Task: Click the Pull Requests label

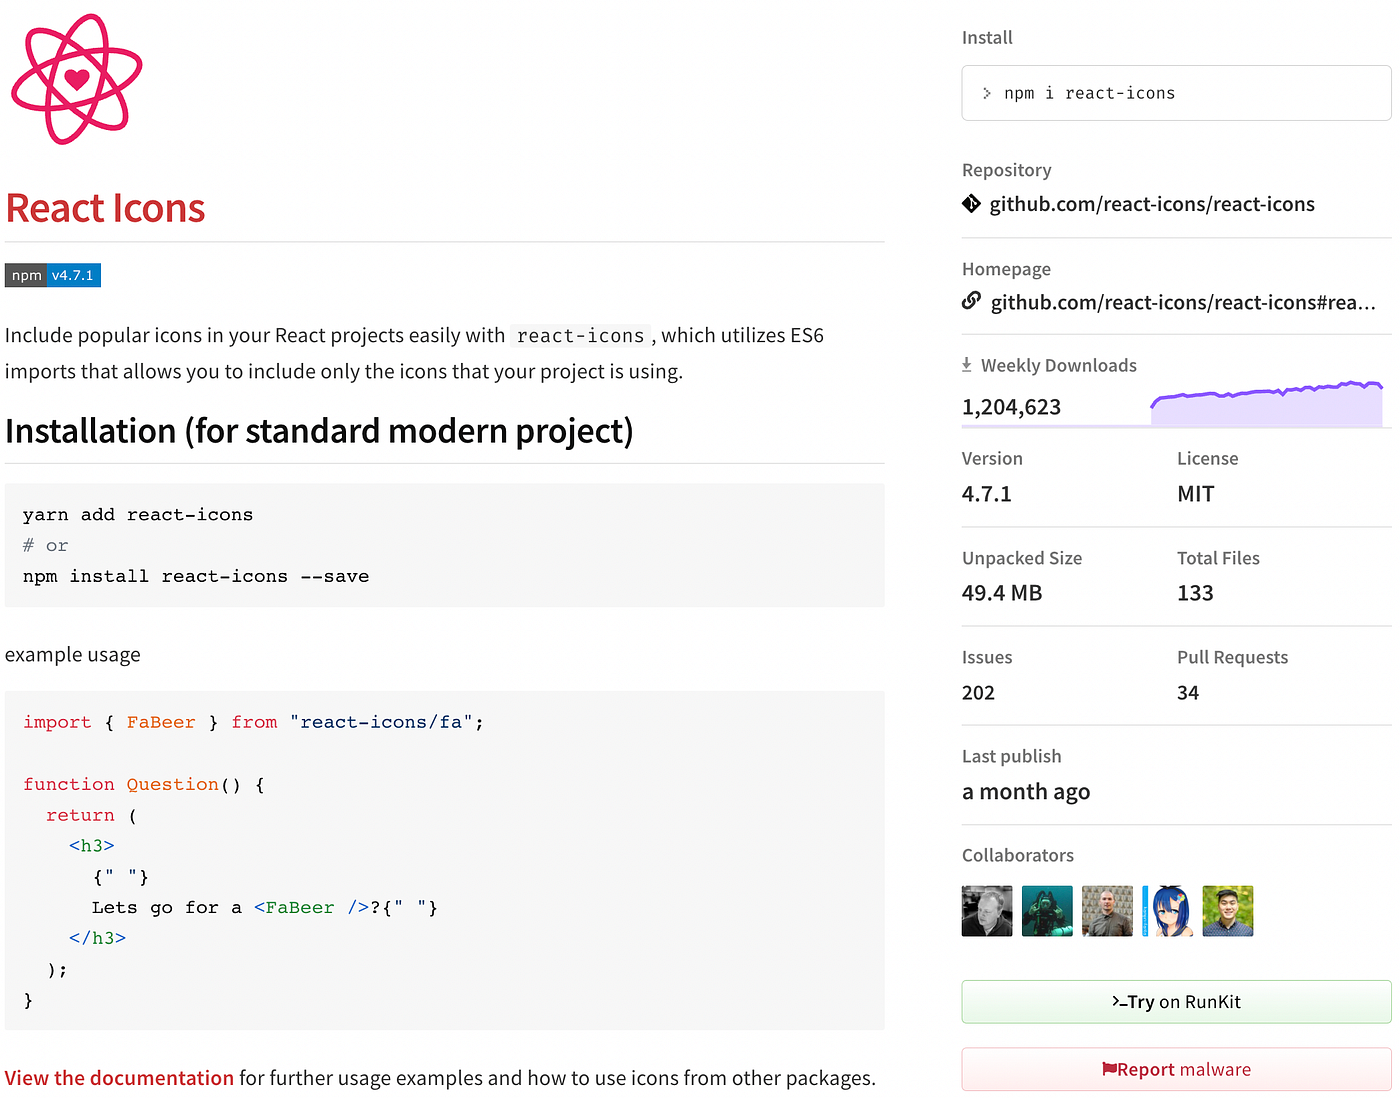Action: click(x=1232, y=657)
